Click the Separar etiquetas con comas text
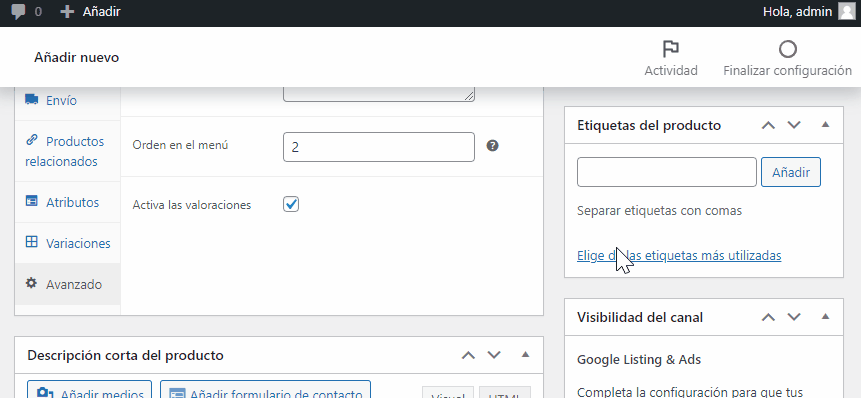861x398 pixels. pyautogui.click(x=659, y=210)
